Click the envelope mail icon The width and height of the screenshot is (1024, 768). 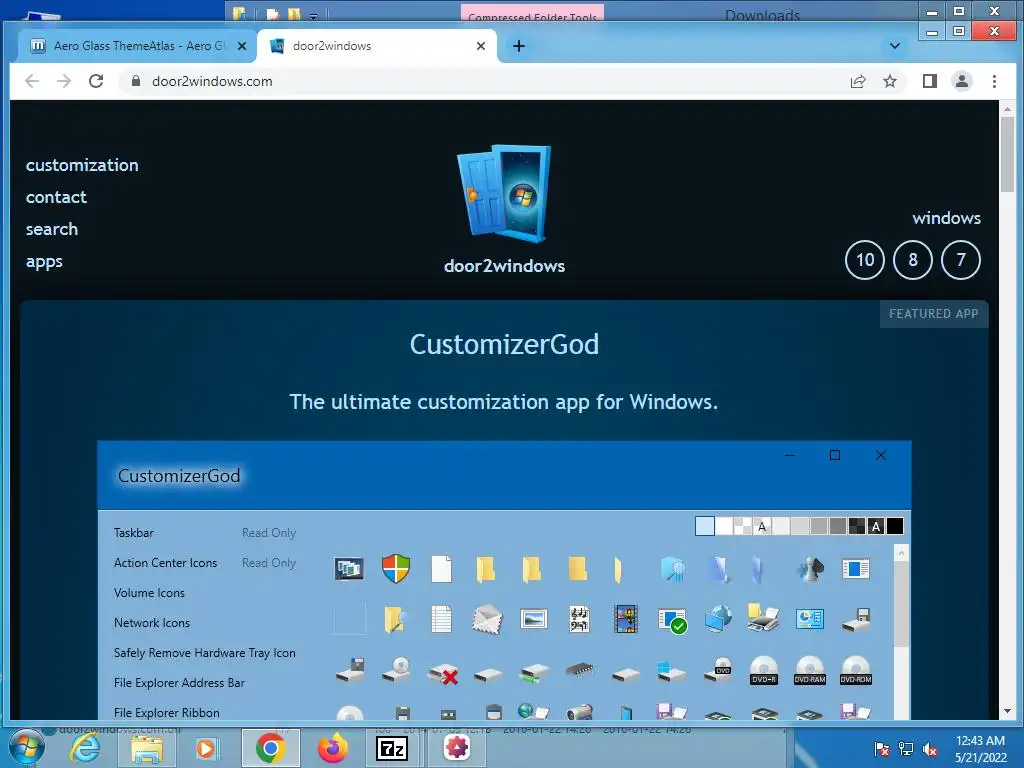487,619
